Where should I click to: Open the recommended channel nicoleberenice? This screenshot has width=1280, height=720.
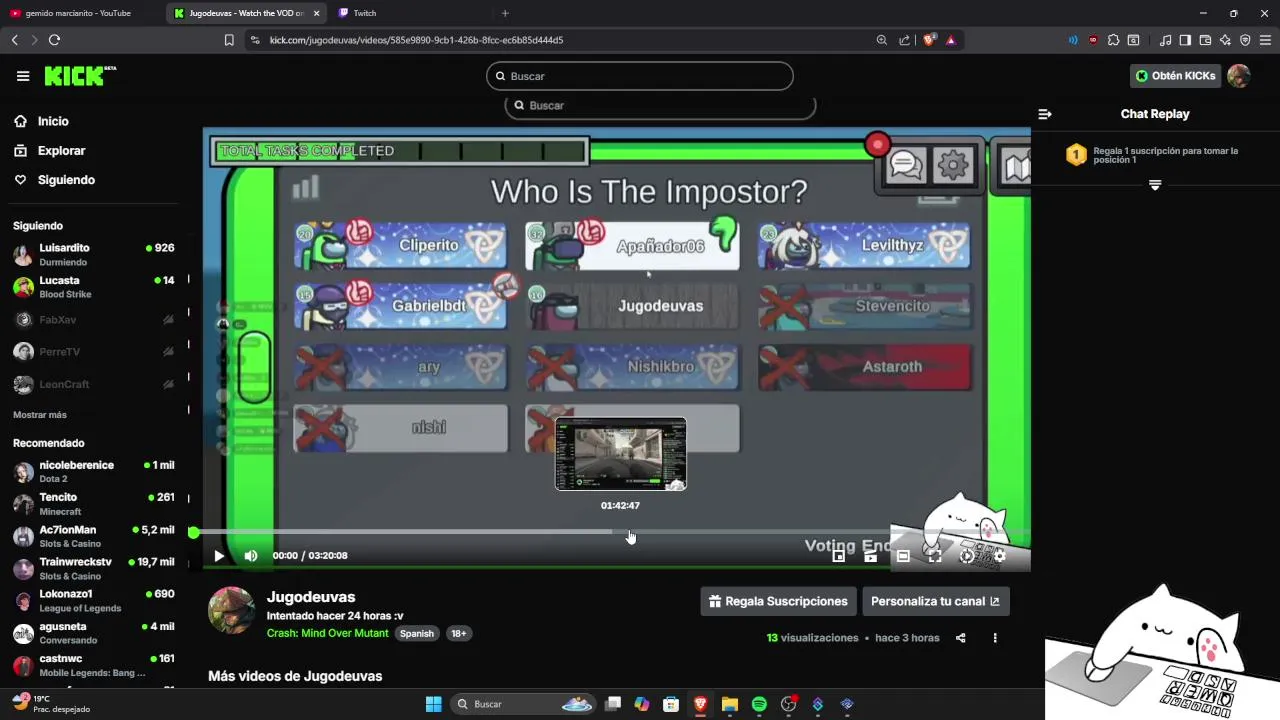94,471
